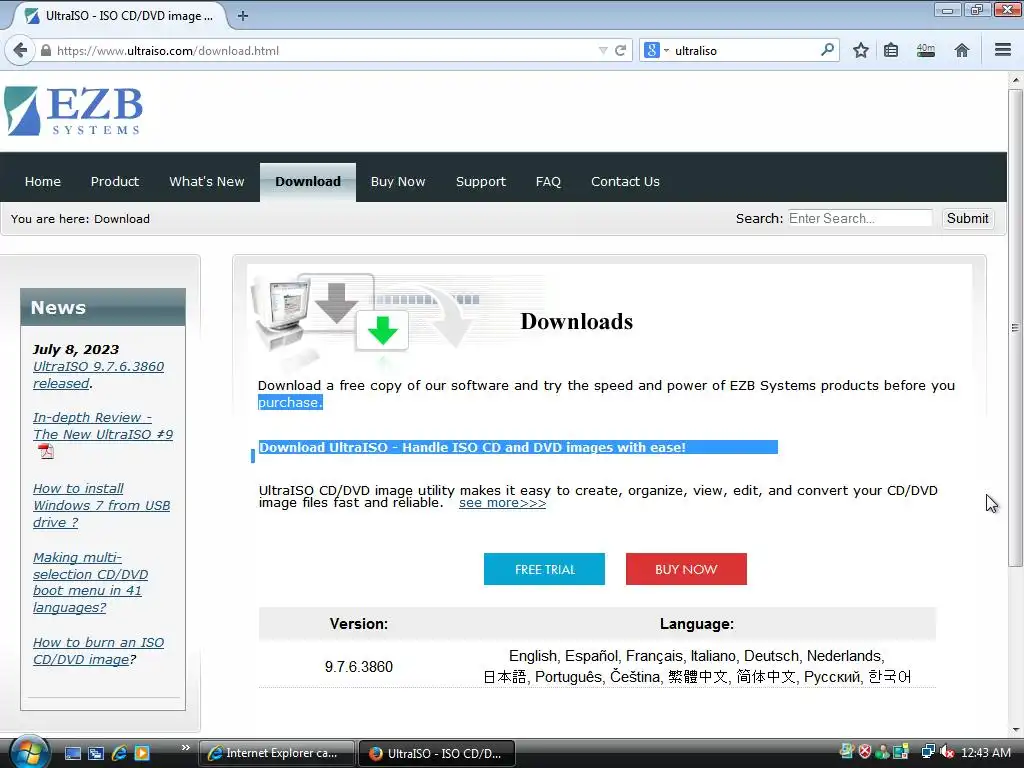
Task: Follow the see more>>> link
Action: 502,503
